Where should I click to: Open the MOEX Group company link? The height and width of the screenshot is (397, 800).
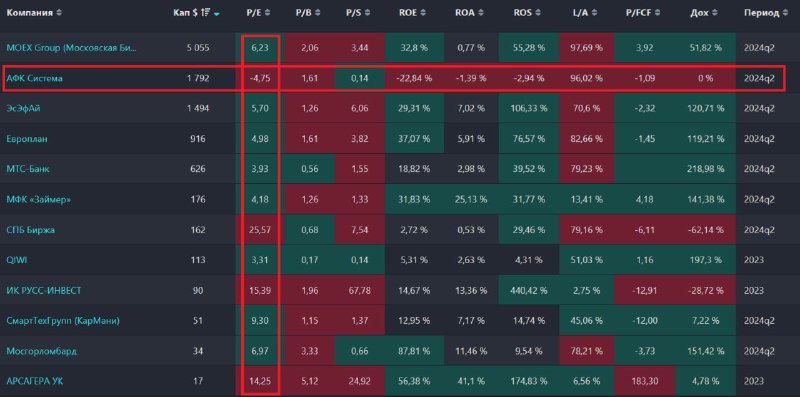[x=72, y=48]
